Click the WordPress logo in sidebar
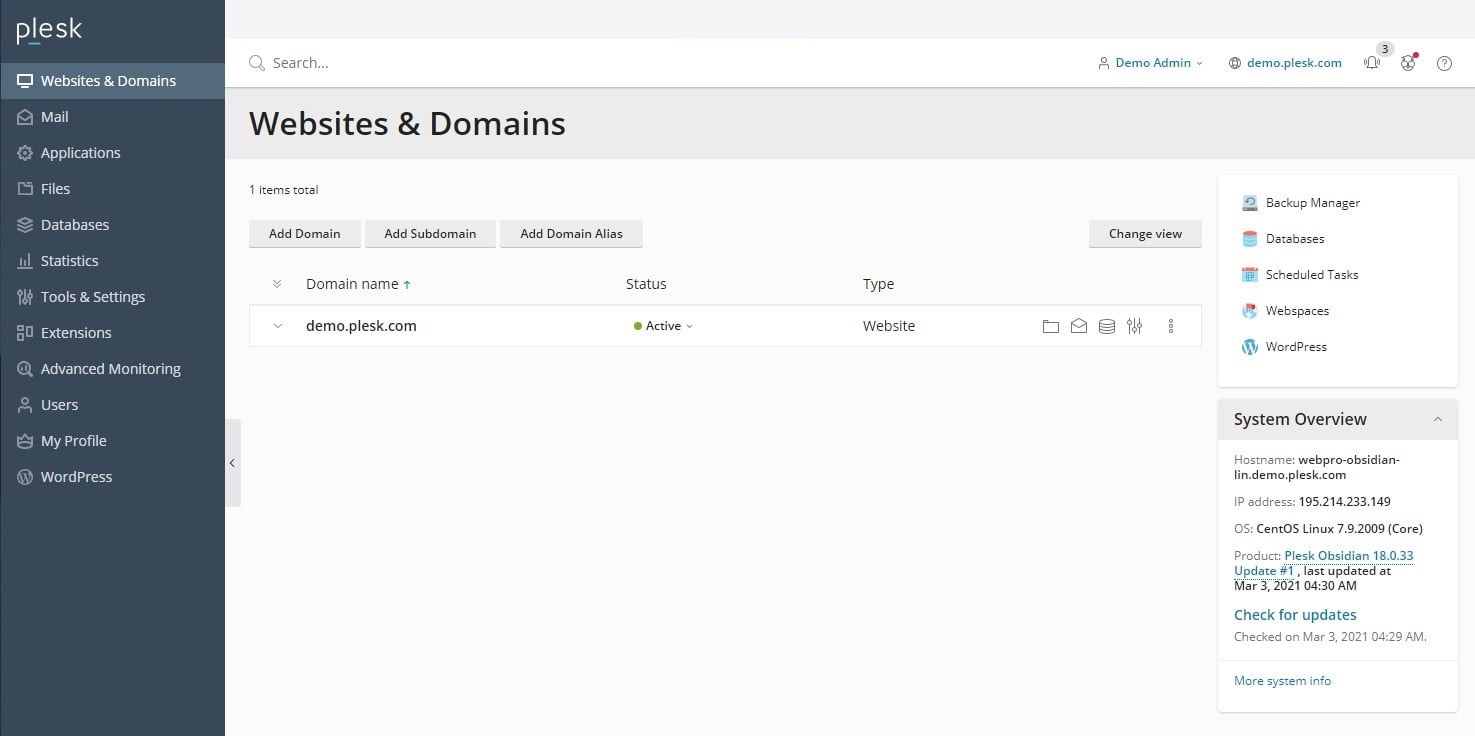 coord(25,477)
